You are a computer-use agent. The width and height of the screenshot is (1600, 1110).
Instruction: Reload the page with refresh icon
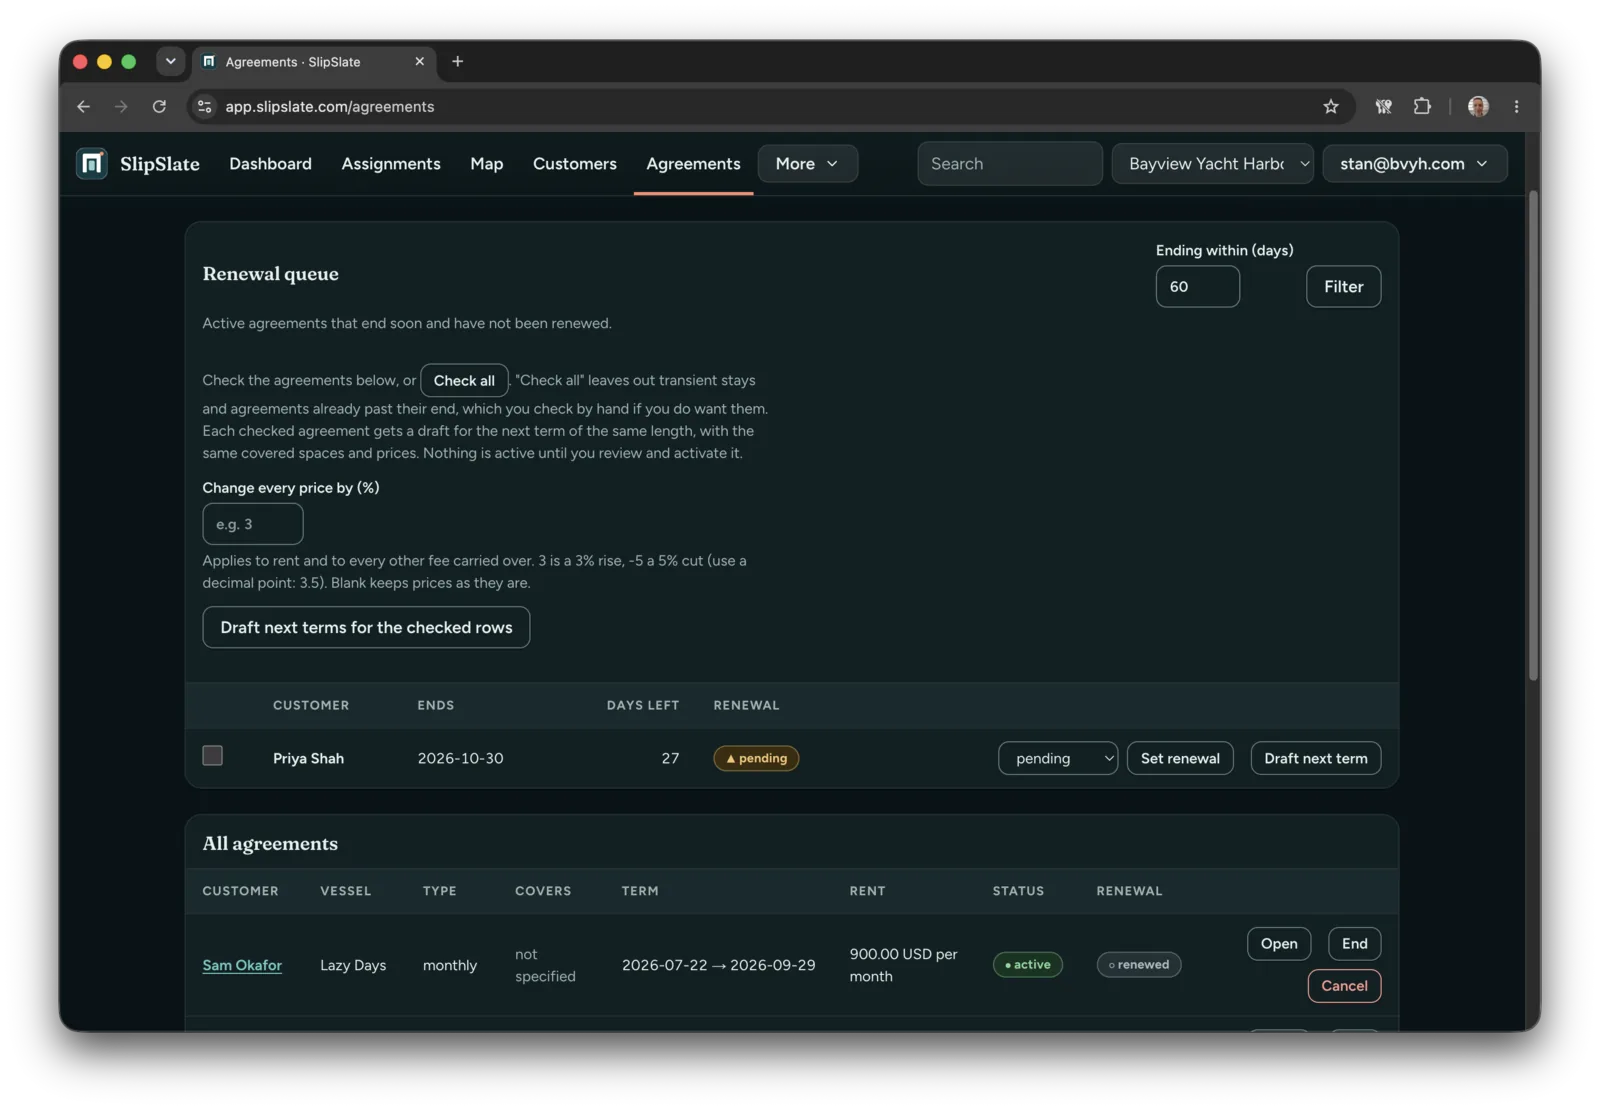click(159, 106)
